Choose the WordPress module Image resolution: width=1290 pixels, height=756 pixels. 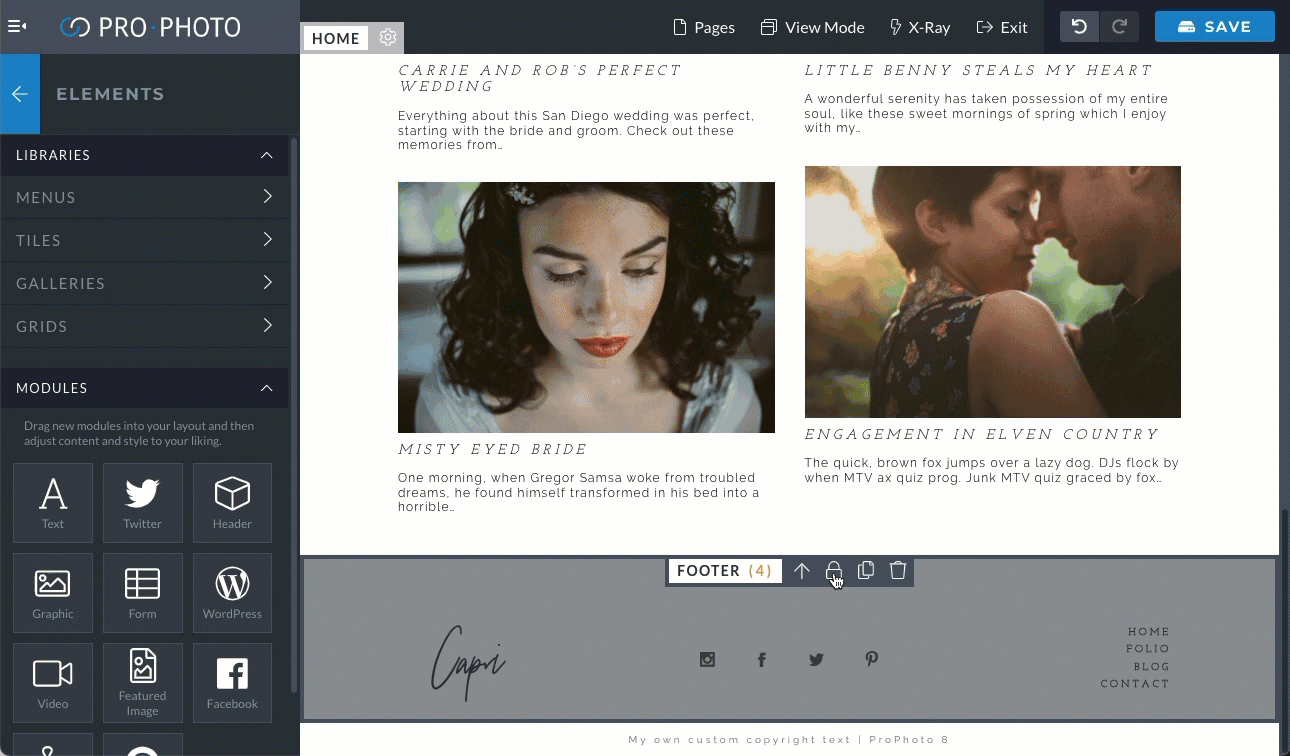[232, 593]
